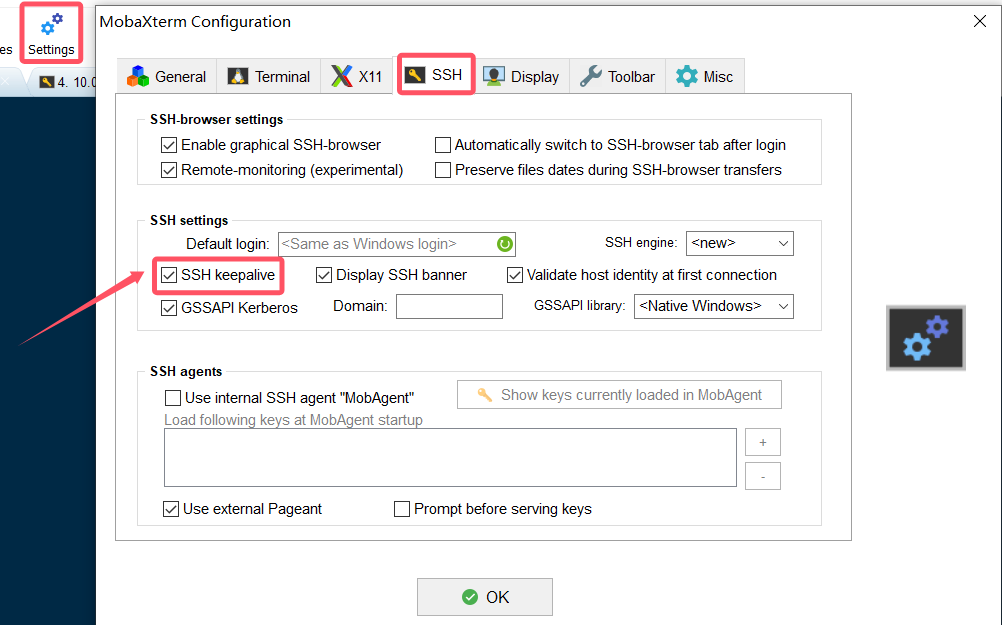This screenshot has width=1002, height=625.
Task: Enable Preserve files dates during transfers
Action: [x=443, y=170]
